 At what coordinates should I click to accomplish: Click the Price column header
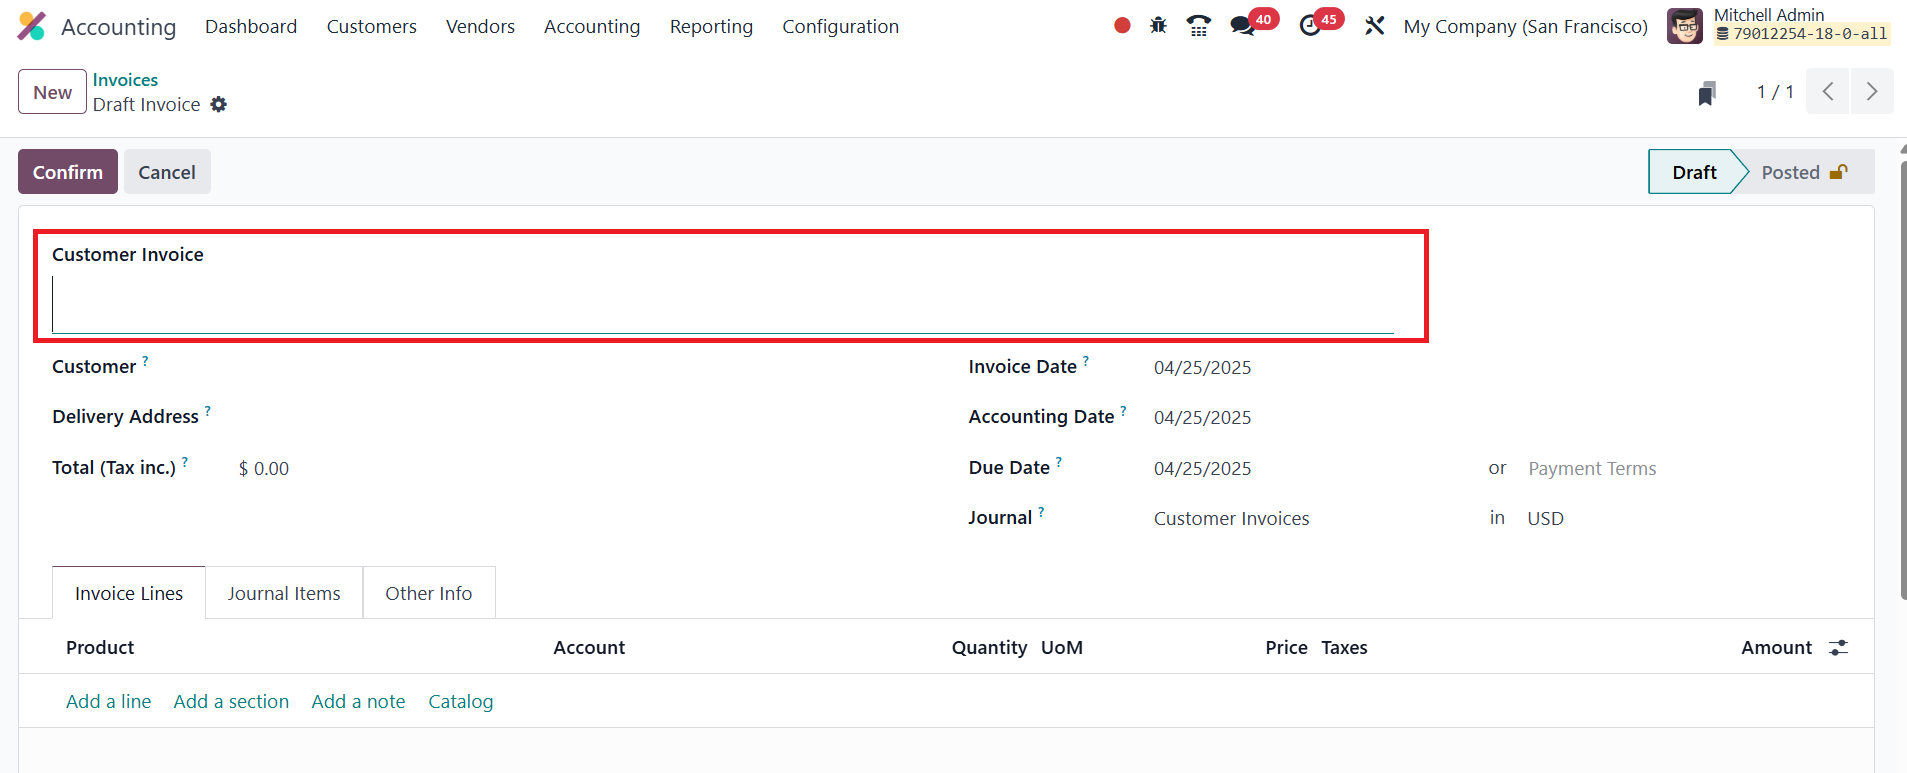coord(1286,648)
